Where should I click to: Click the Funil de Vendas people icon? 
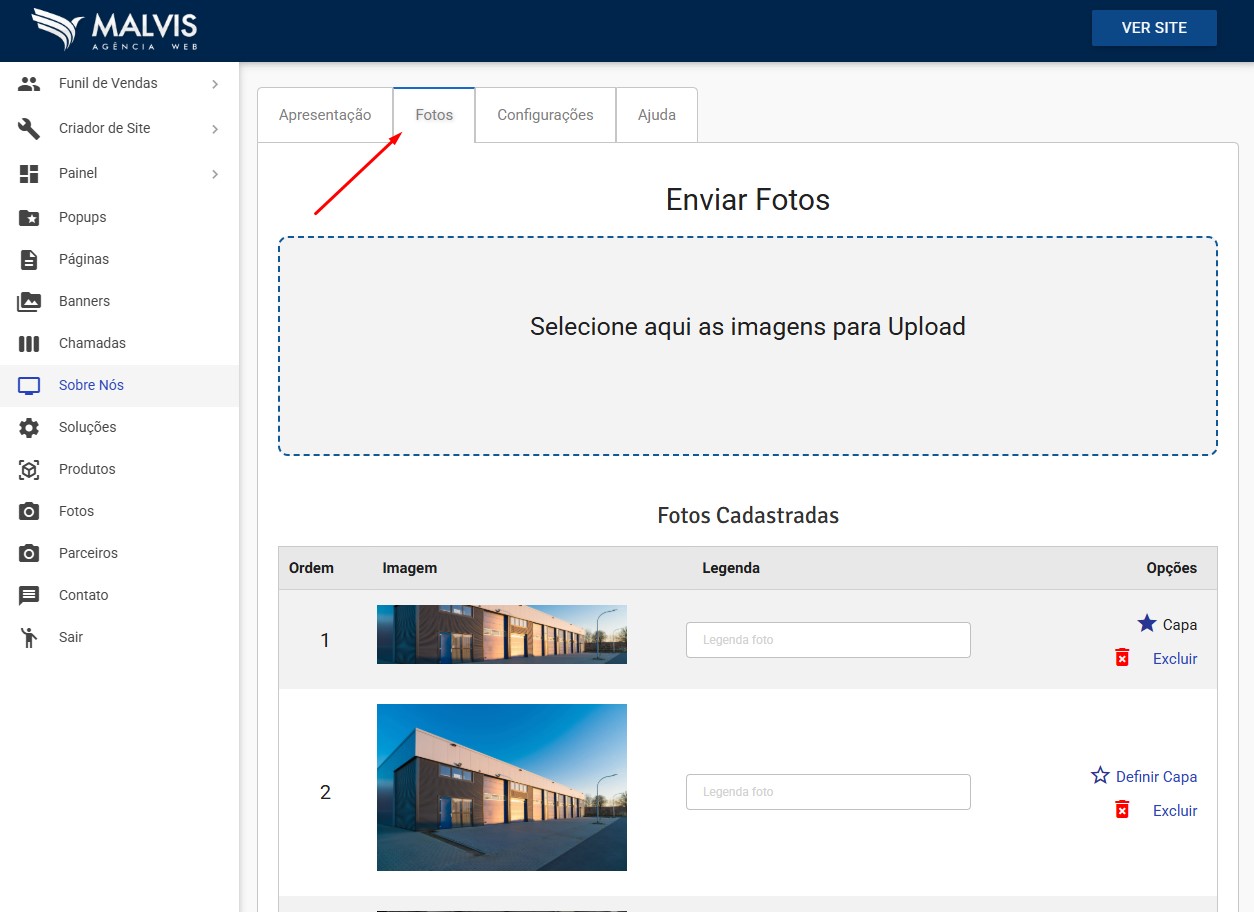(x=29, y=84)
